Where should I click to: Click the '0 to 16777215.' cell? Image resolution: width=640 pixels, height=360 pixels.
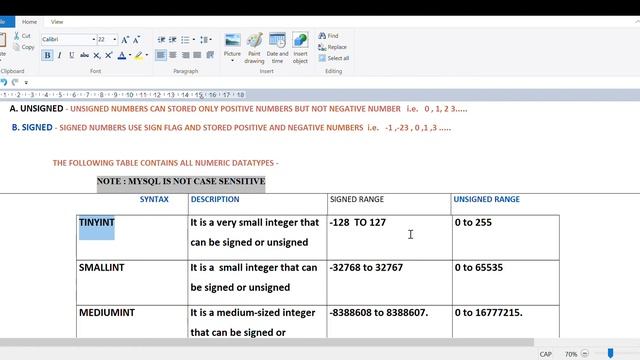(506, 322)
